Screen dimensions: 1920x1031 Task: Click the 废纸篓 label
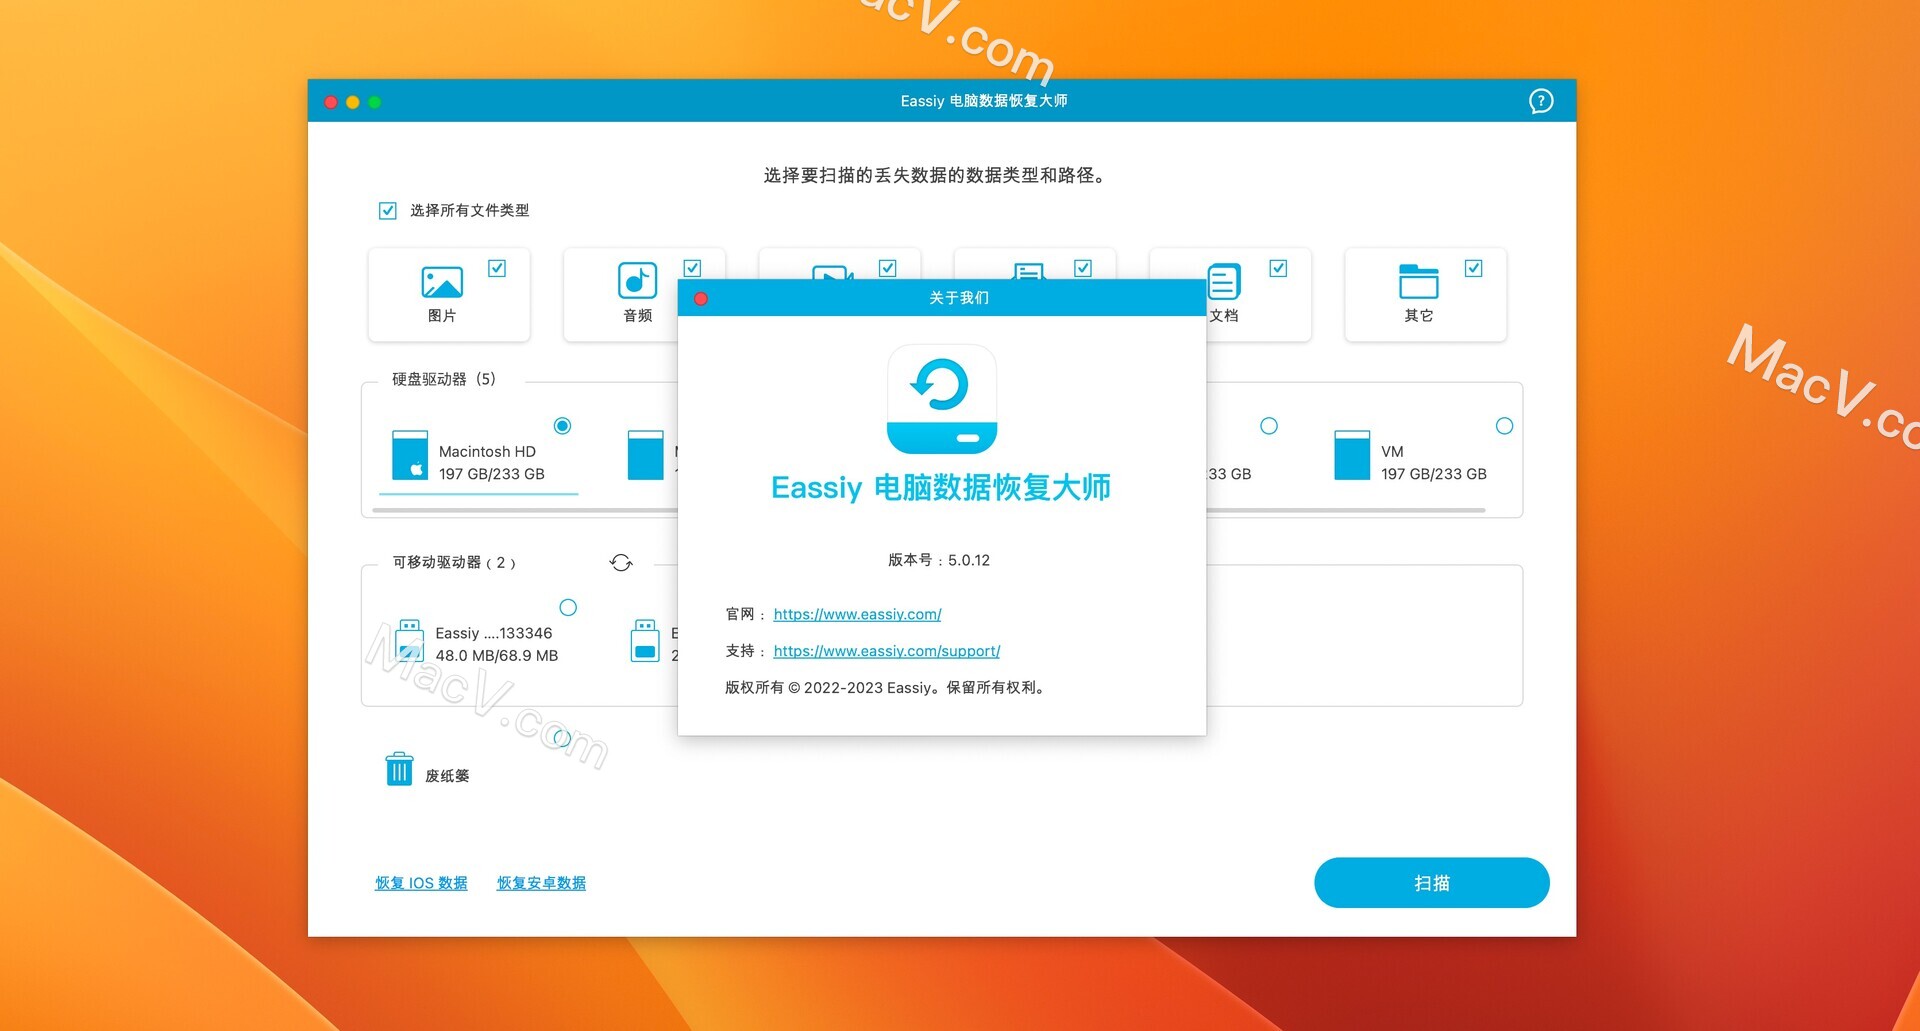[447, 776]
